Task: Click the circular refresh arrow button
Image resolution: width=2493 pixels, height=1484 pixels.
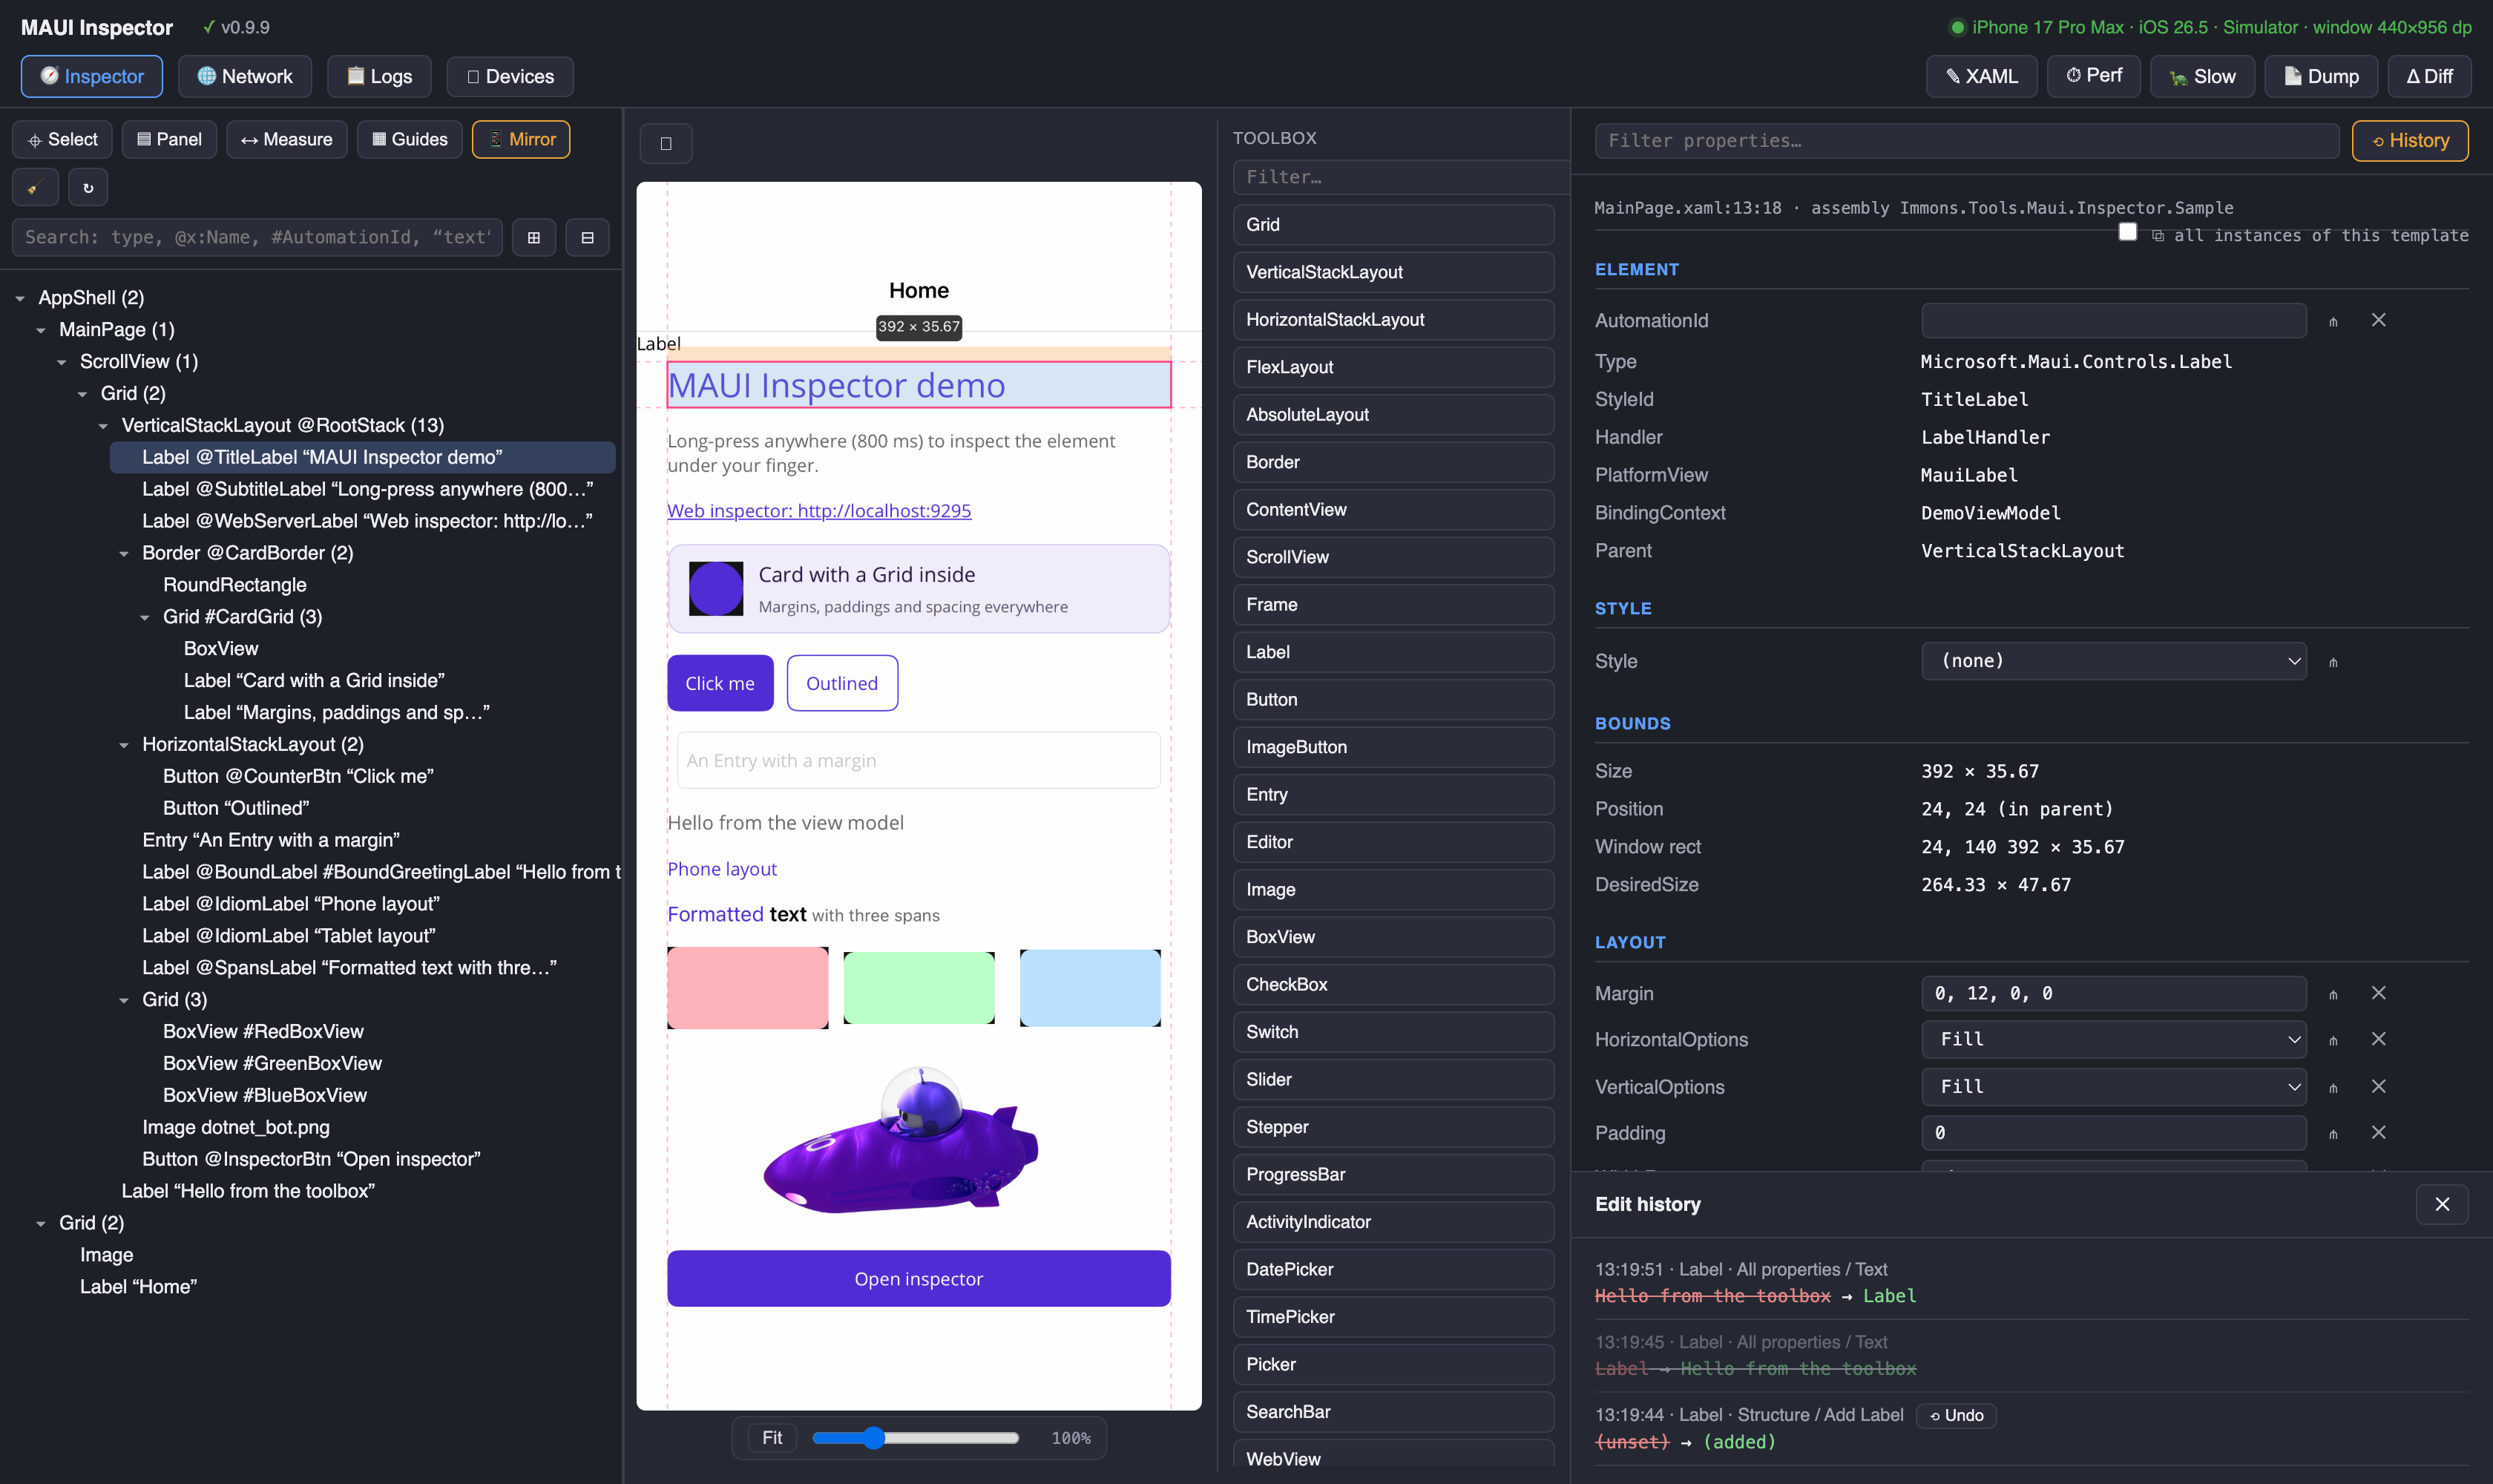Action: [x=88, y=187]
